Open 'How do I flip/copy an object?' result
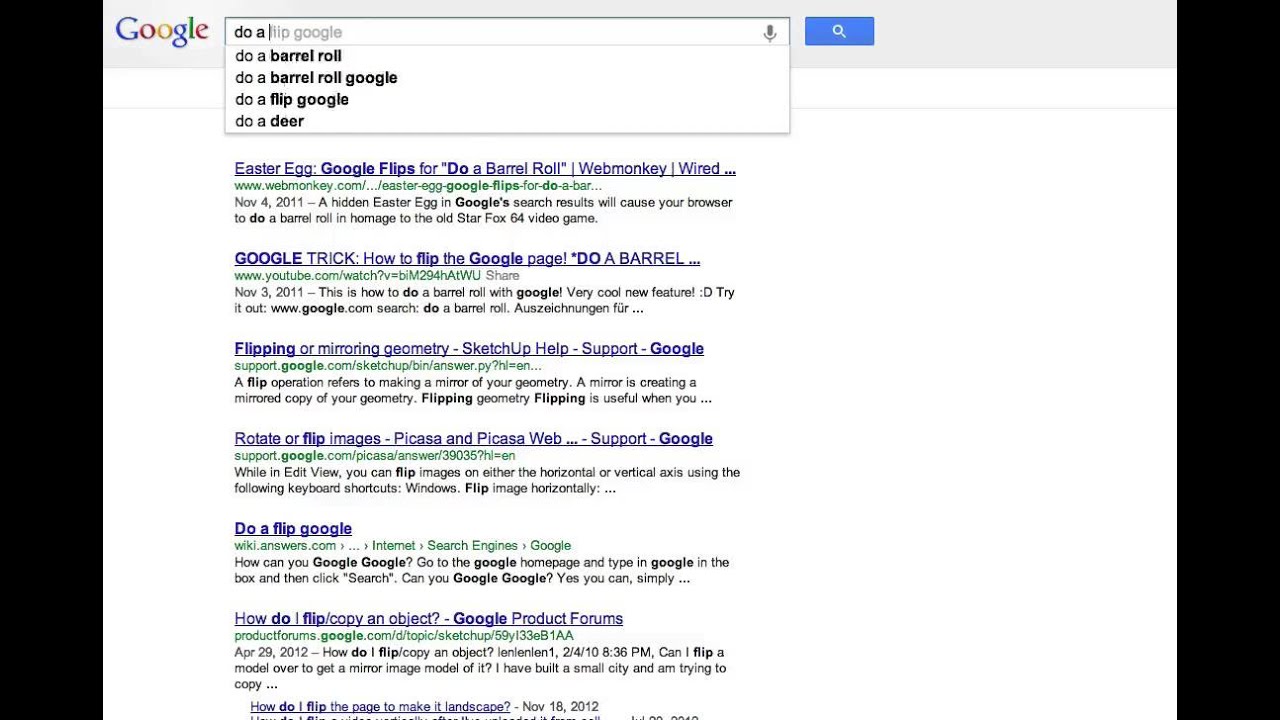This screenshot has height=720, width=1280. [428, 619]
